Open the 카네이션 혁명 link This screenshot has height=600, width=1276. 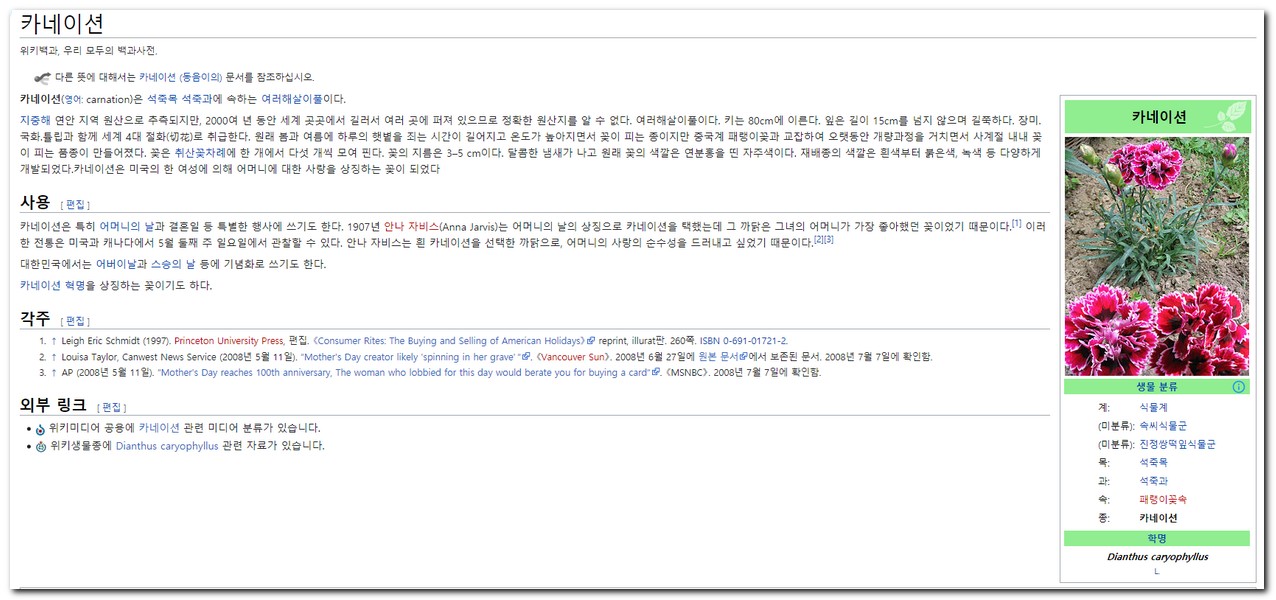coord(52,286)
